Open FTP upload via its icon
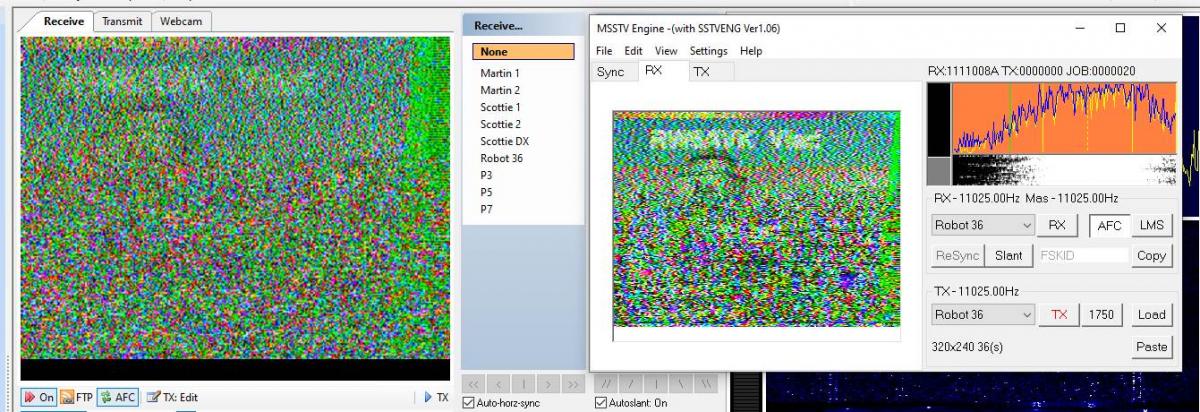Viewport: 1200px width, 412px height. click(x=65, y=397)
